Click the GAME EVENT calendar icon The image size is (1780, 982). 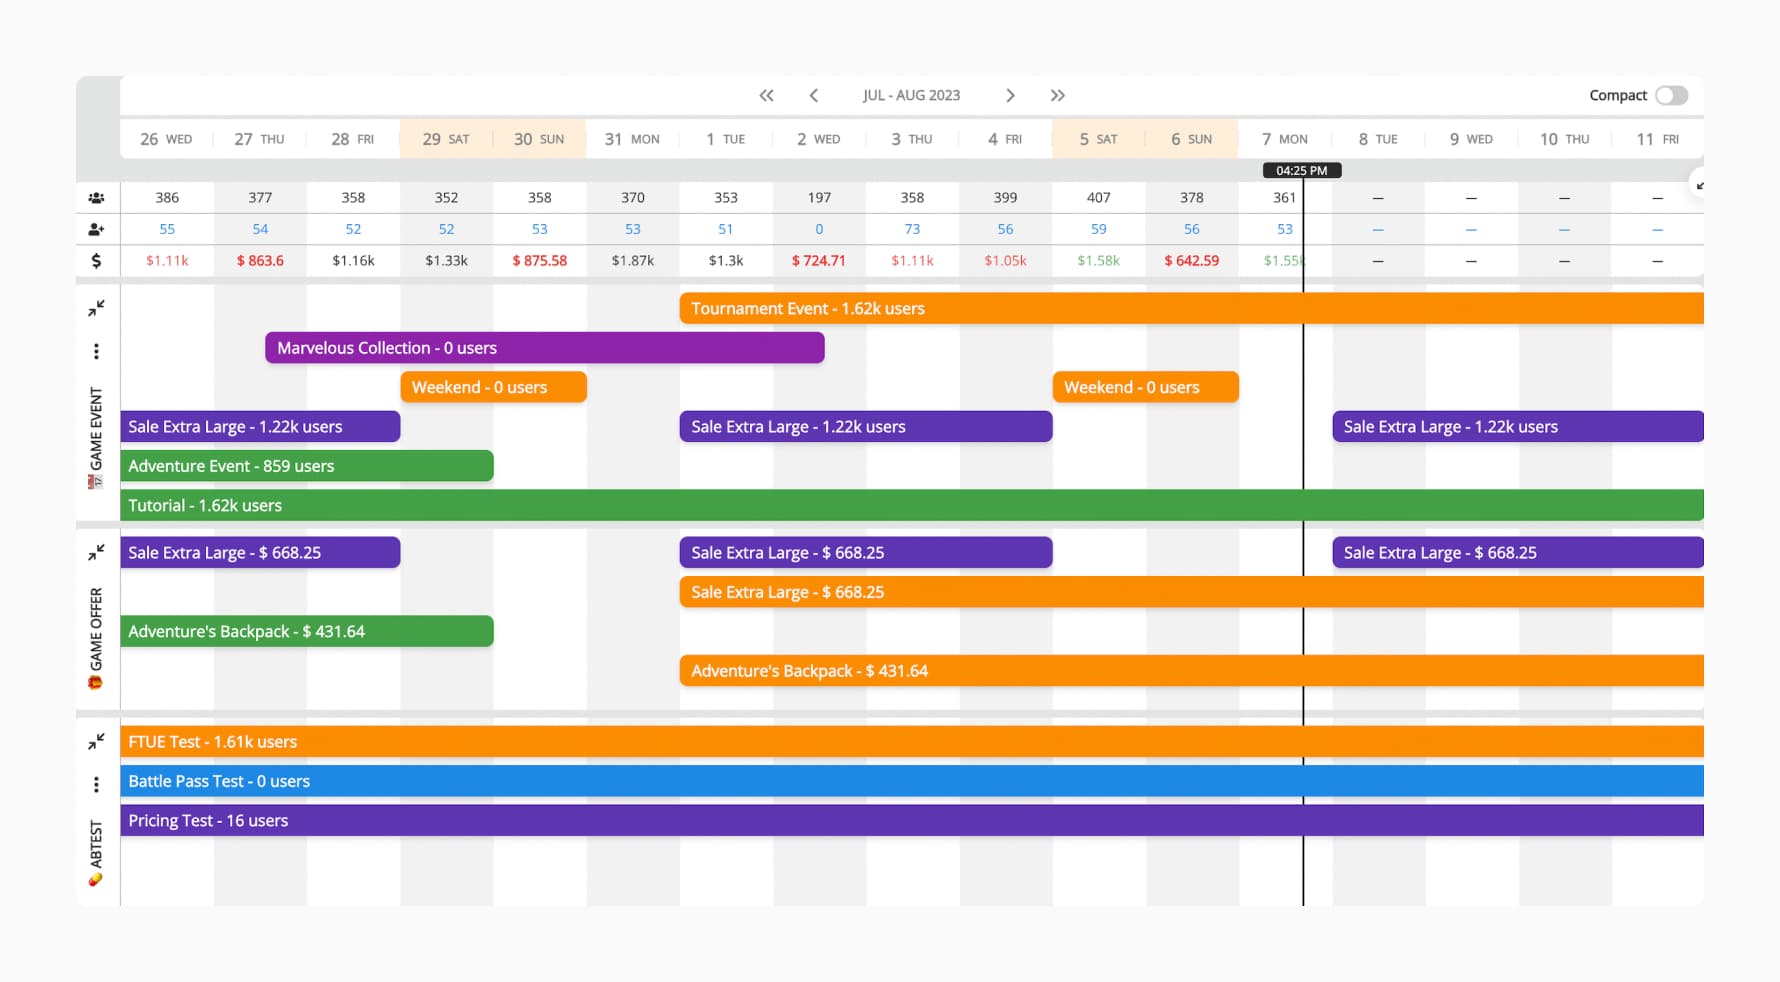click(x=97, y=481)
